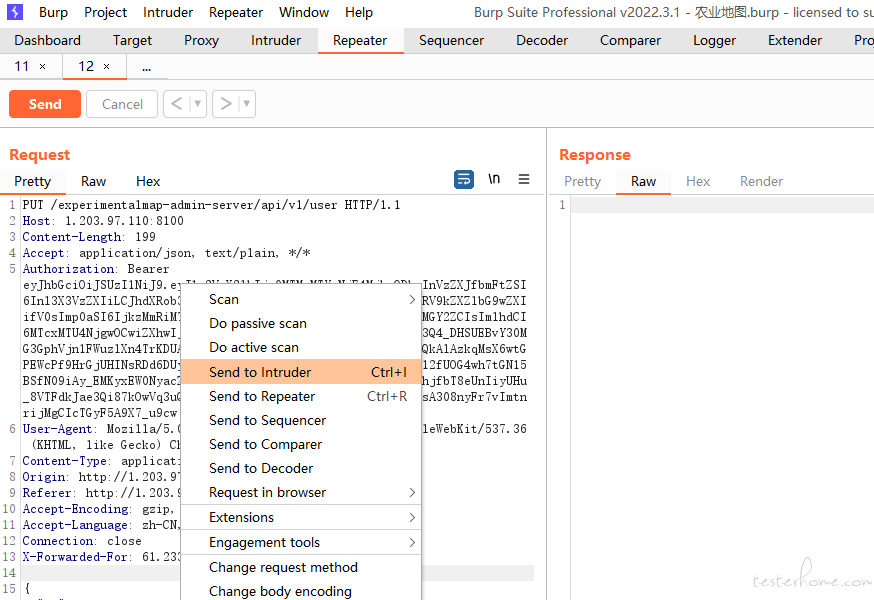Screen dimensions: 874x600
Task: Open the forward history dropdown arrow
Action: 246,104
